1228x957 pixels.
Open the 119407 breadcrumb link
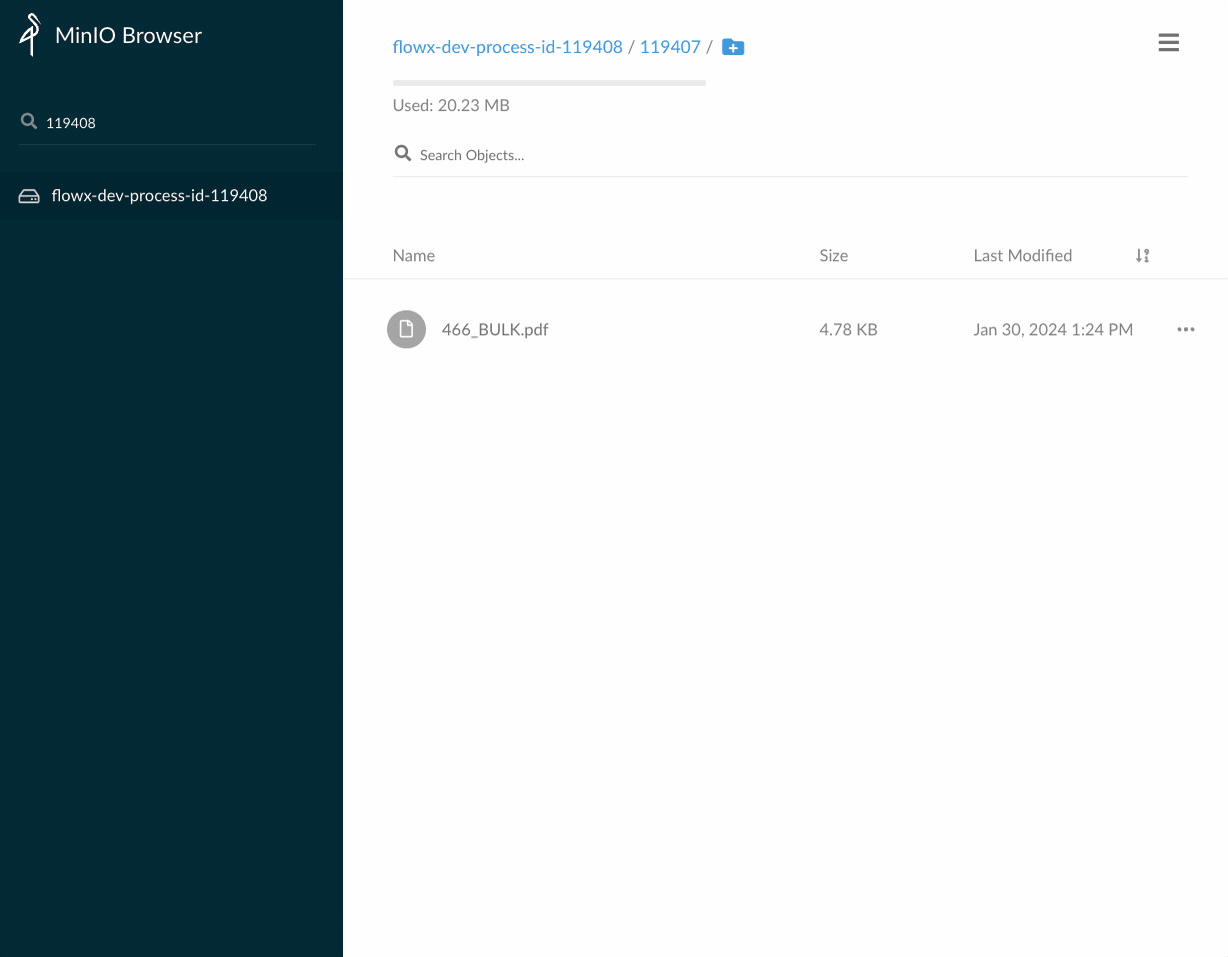tap(670, 47)
